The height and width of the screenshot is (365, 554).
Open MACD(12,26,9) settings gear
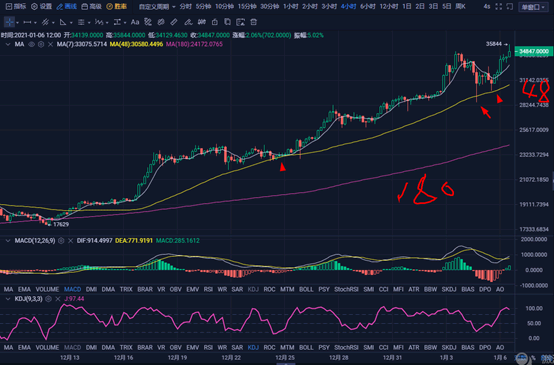tap(61, 241)
